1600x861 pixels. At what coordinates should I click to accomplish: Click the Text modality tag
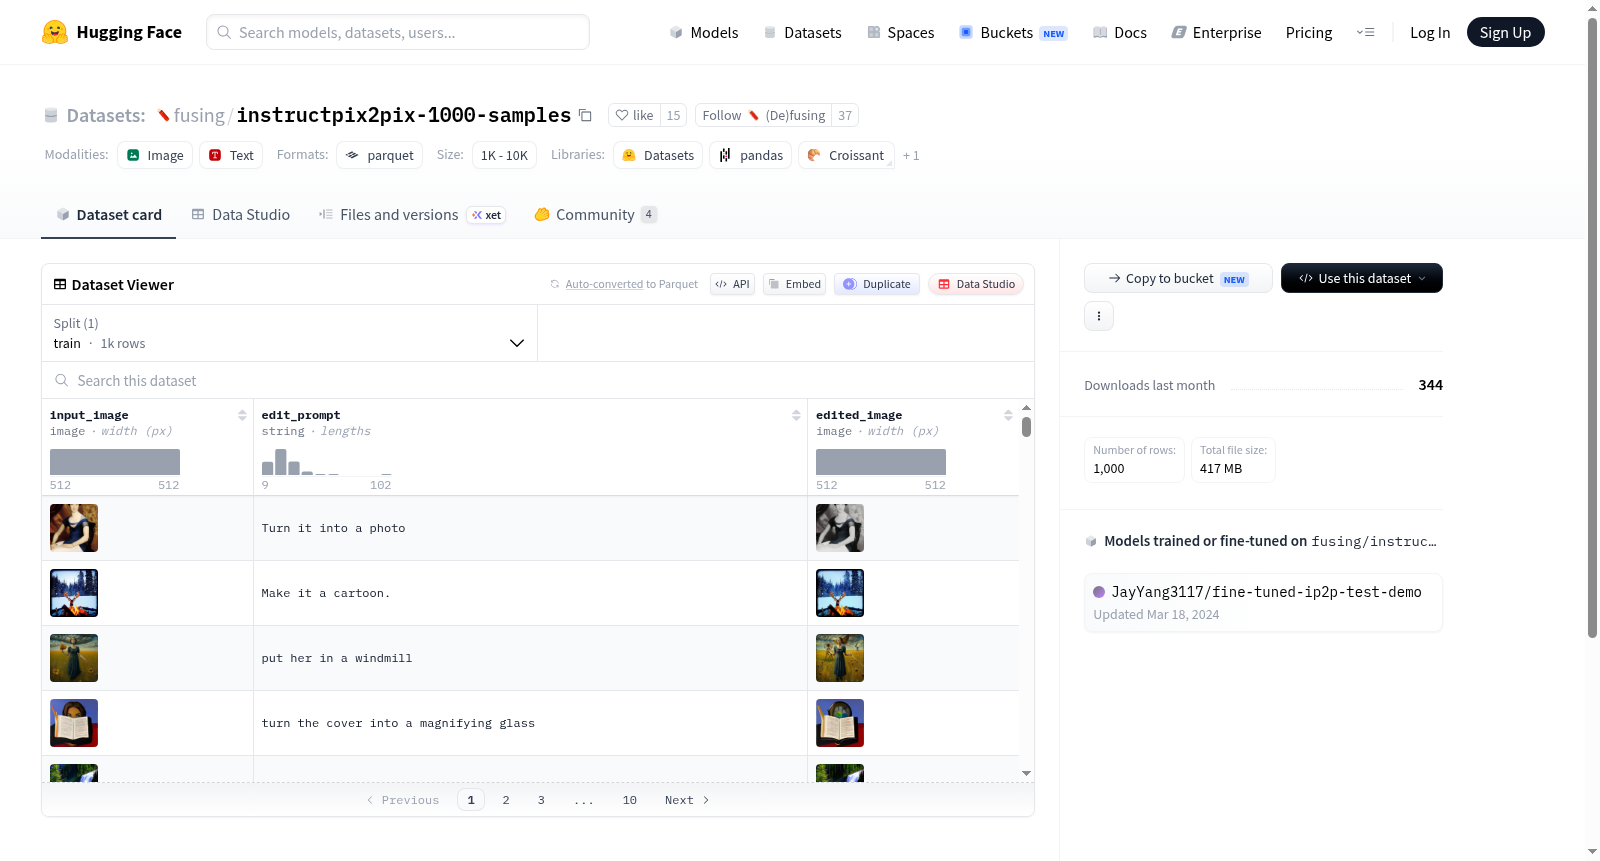231,155
